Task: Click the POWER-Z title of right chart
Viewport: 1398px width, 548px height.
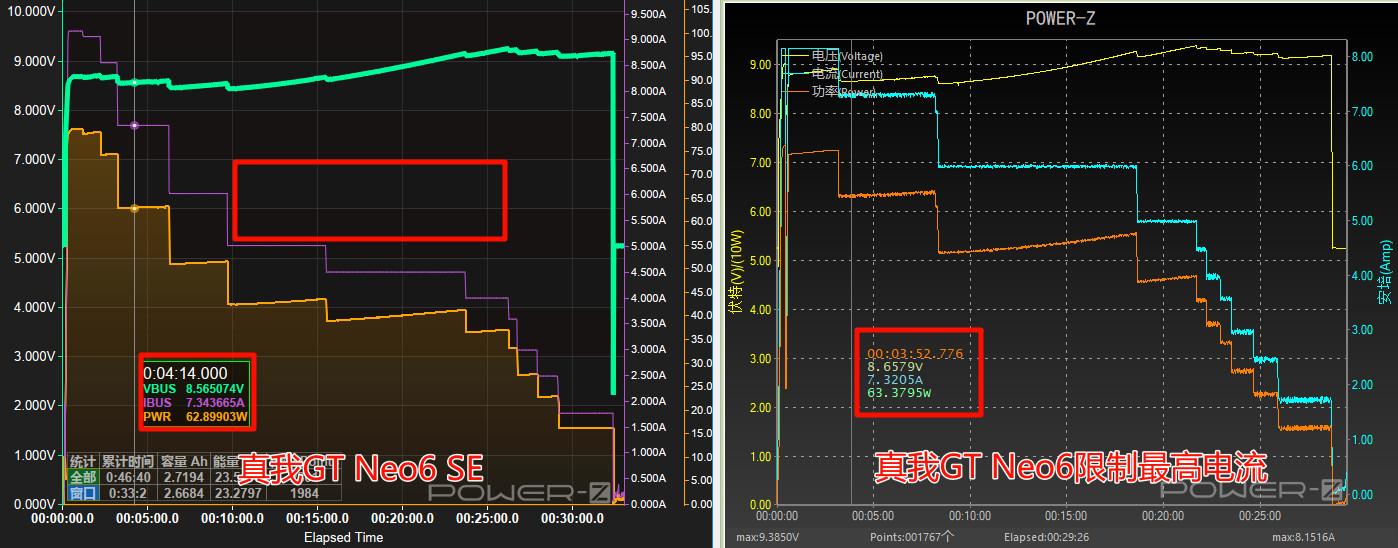Action: (1061, 17)
